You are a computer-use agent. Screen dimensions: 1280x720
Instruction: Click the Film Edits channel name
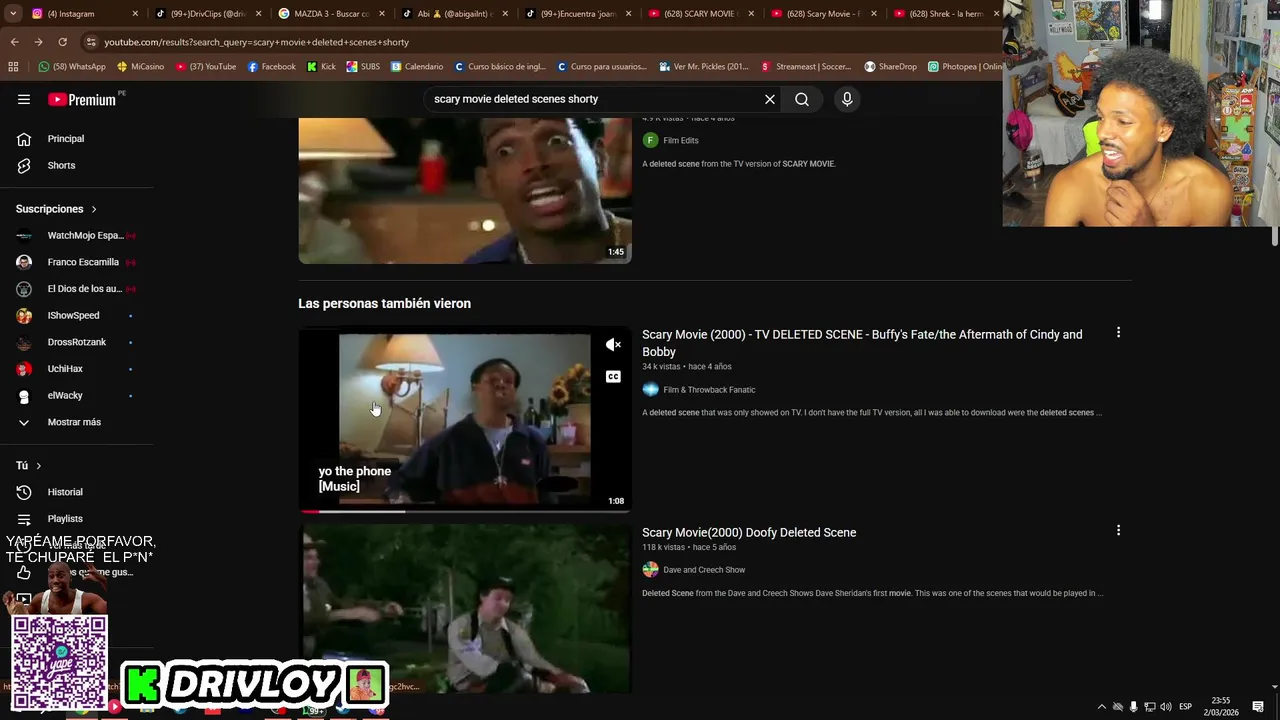tap(681, 141)
